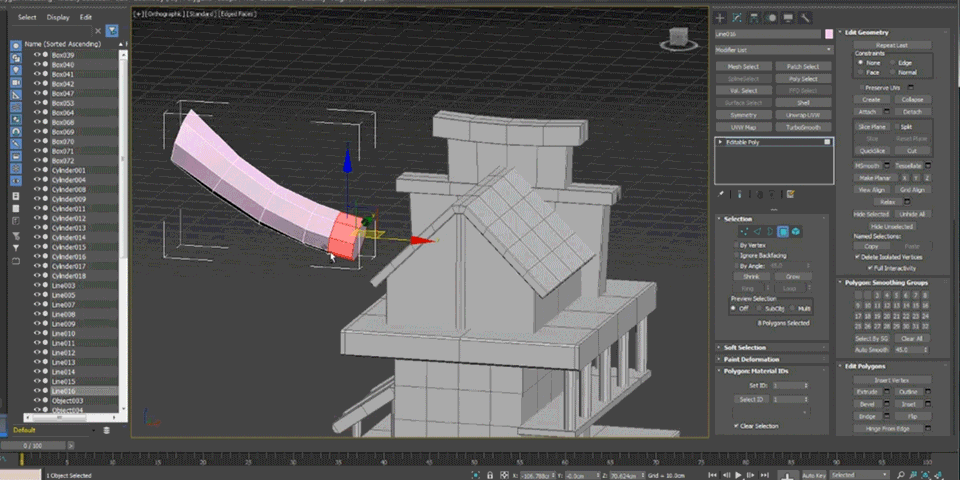Open the Edit menu in scene explorer
This screenshot has height=480, width=960.
(86, 17)
